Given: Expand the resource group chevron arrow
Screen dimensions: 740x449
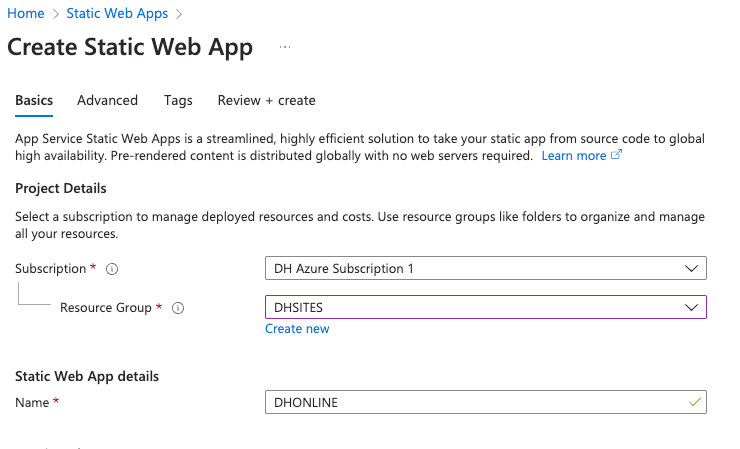Looking at the screenshot, I should coord(691,308).
